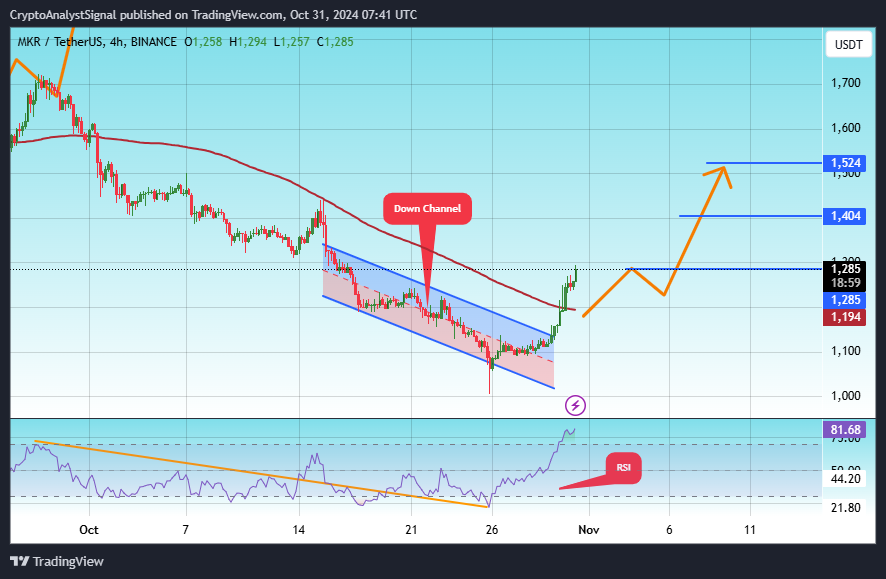886x579 pixels.
Task: Click the BINANCE exchange label
Action: [154, 42]
